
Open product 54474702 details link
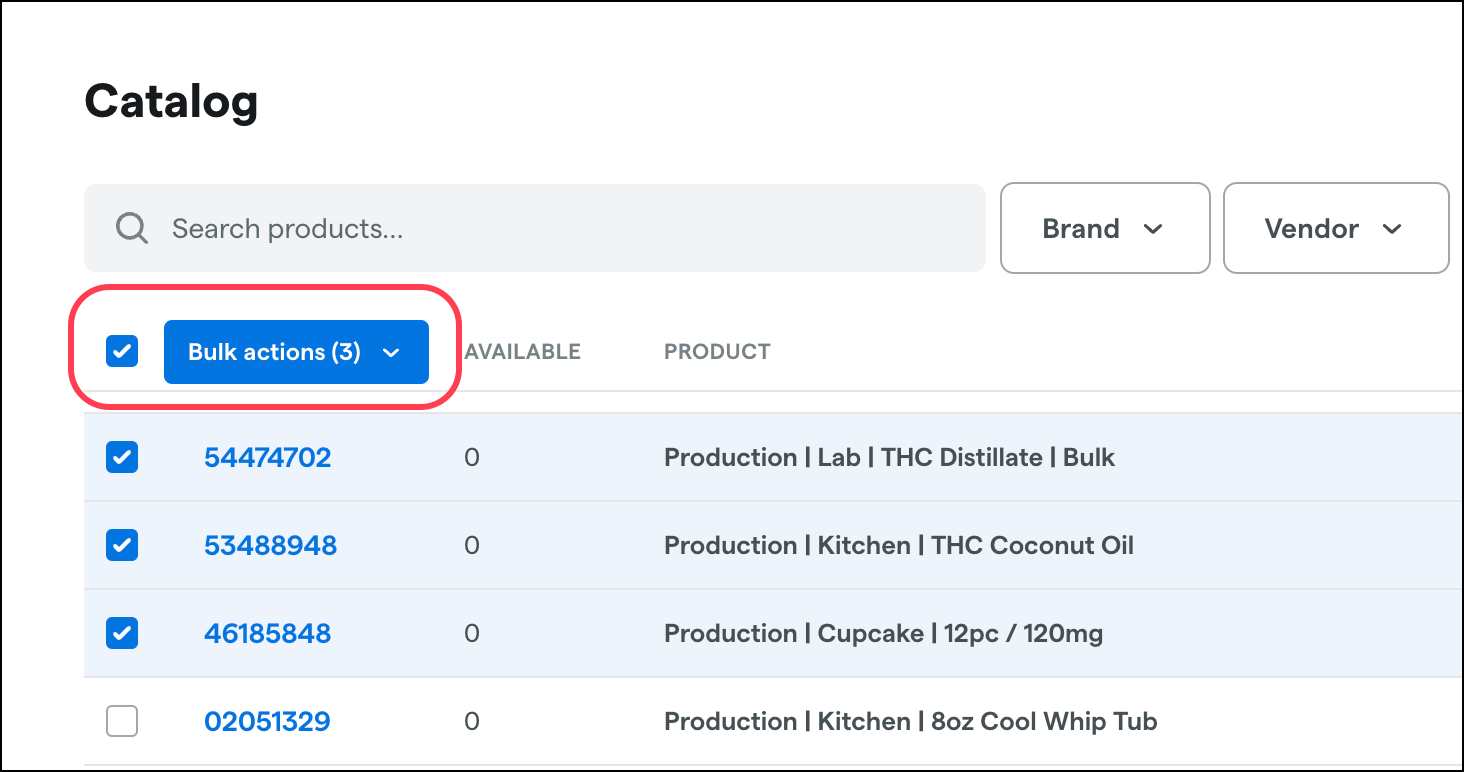click(x=267, y=457)
